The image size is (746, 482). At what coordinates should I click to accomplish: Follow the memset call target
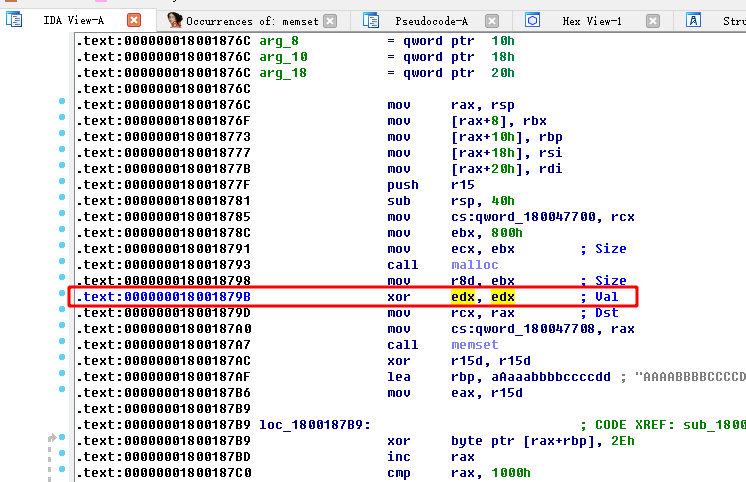pos(474,344)
